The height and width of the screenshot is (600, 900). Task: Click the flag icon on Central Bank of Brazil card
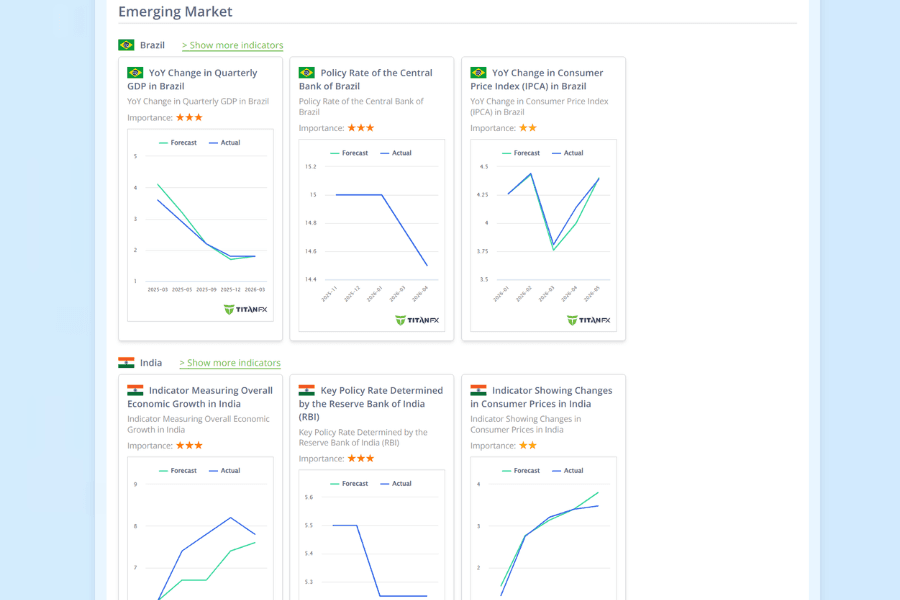click(x=307, y=73)
